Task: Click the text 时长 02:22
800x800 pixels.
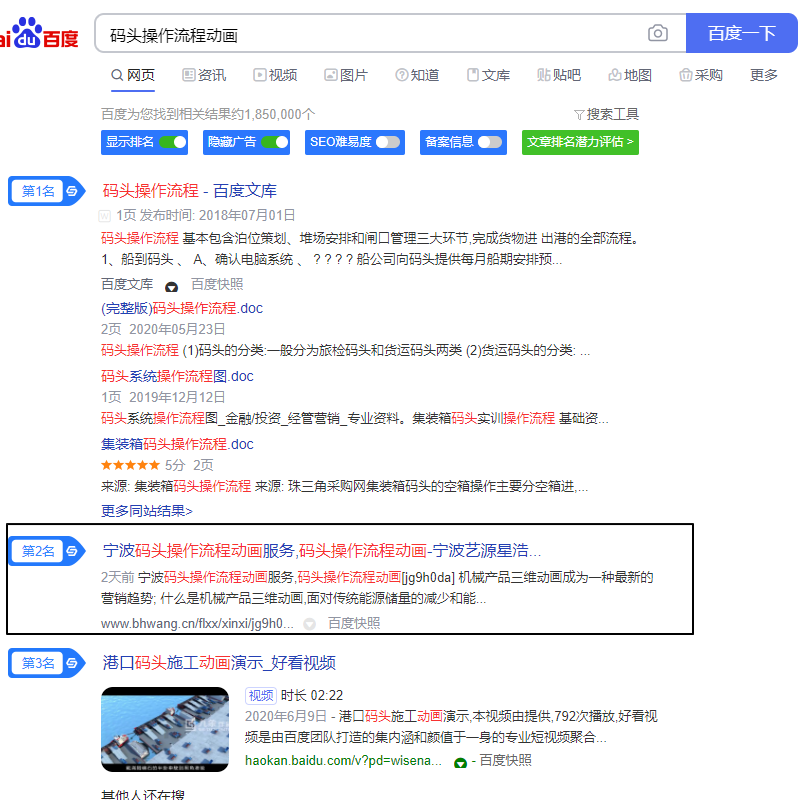Action: [312, 695]
